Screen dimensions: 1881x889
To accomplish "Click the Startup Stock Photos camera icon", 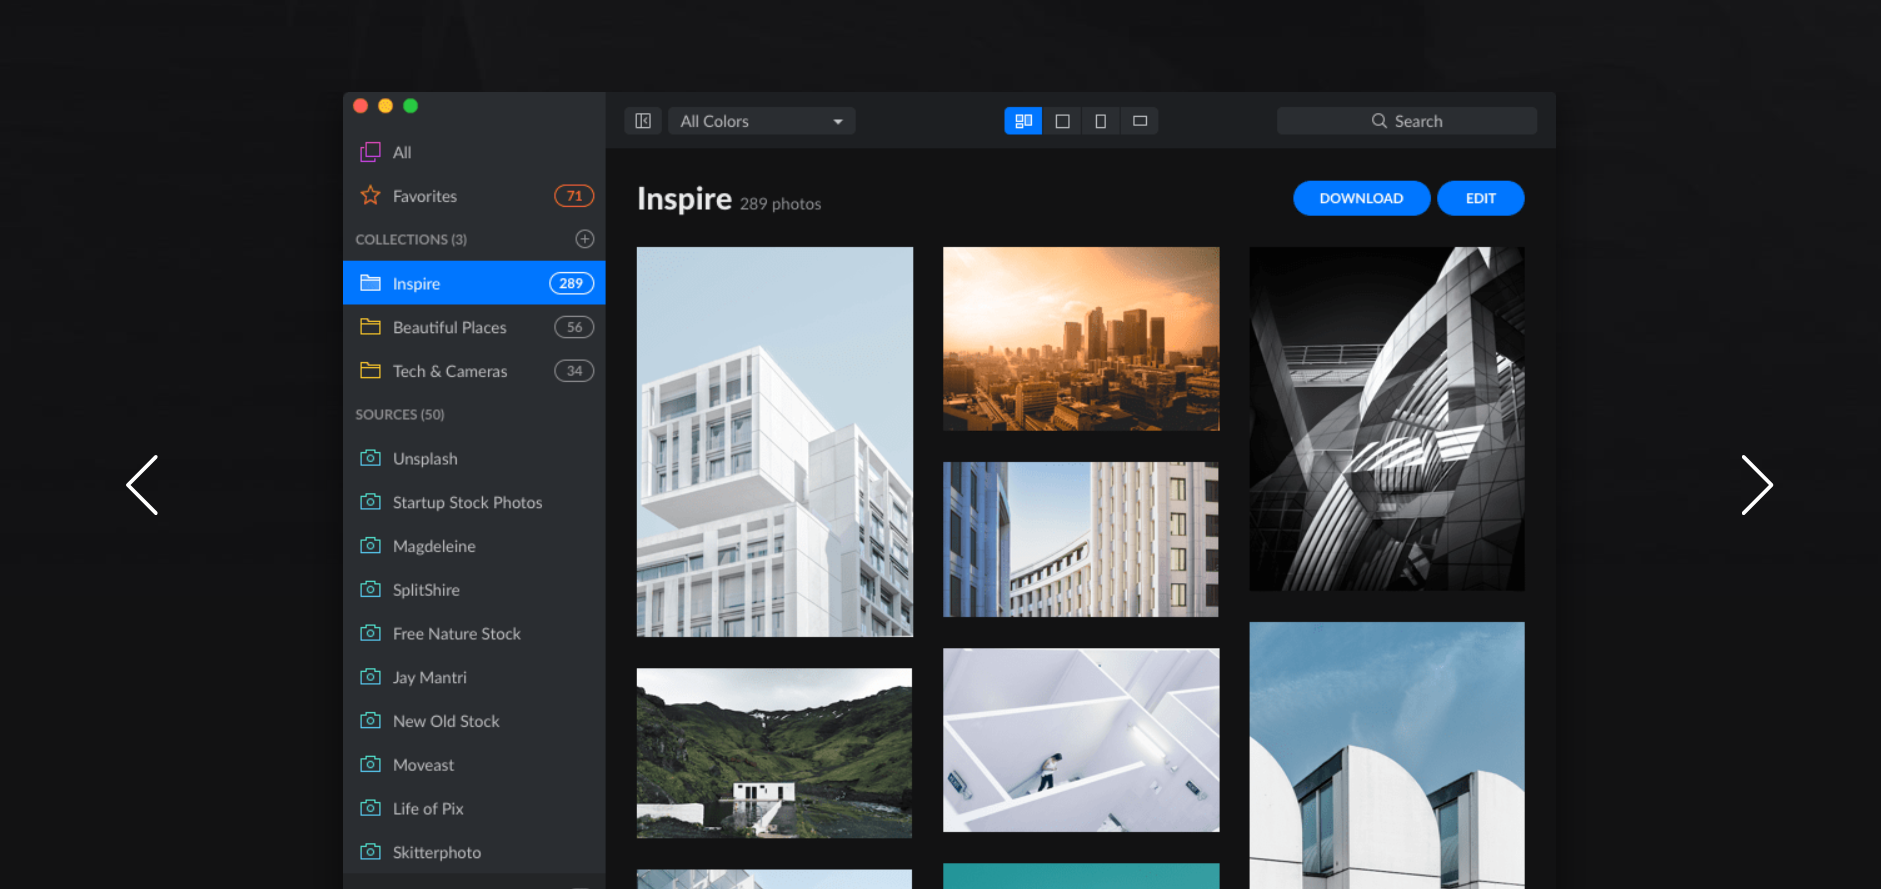I will click(370, 501).
